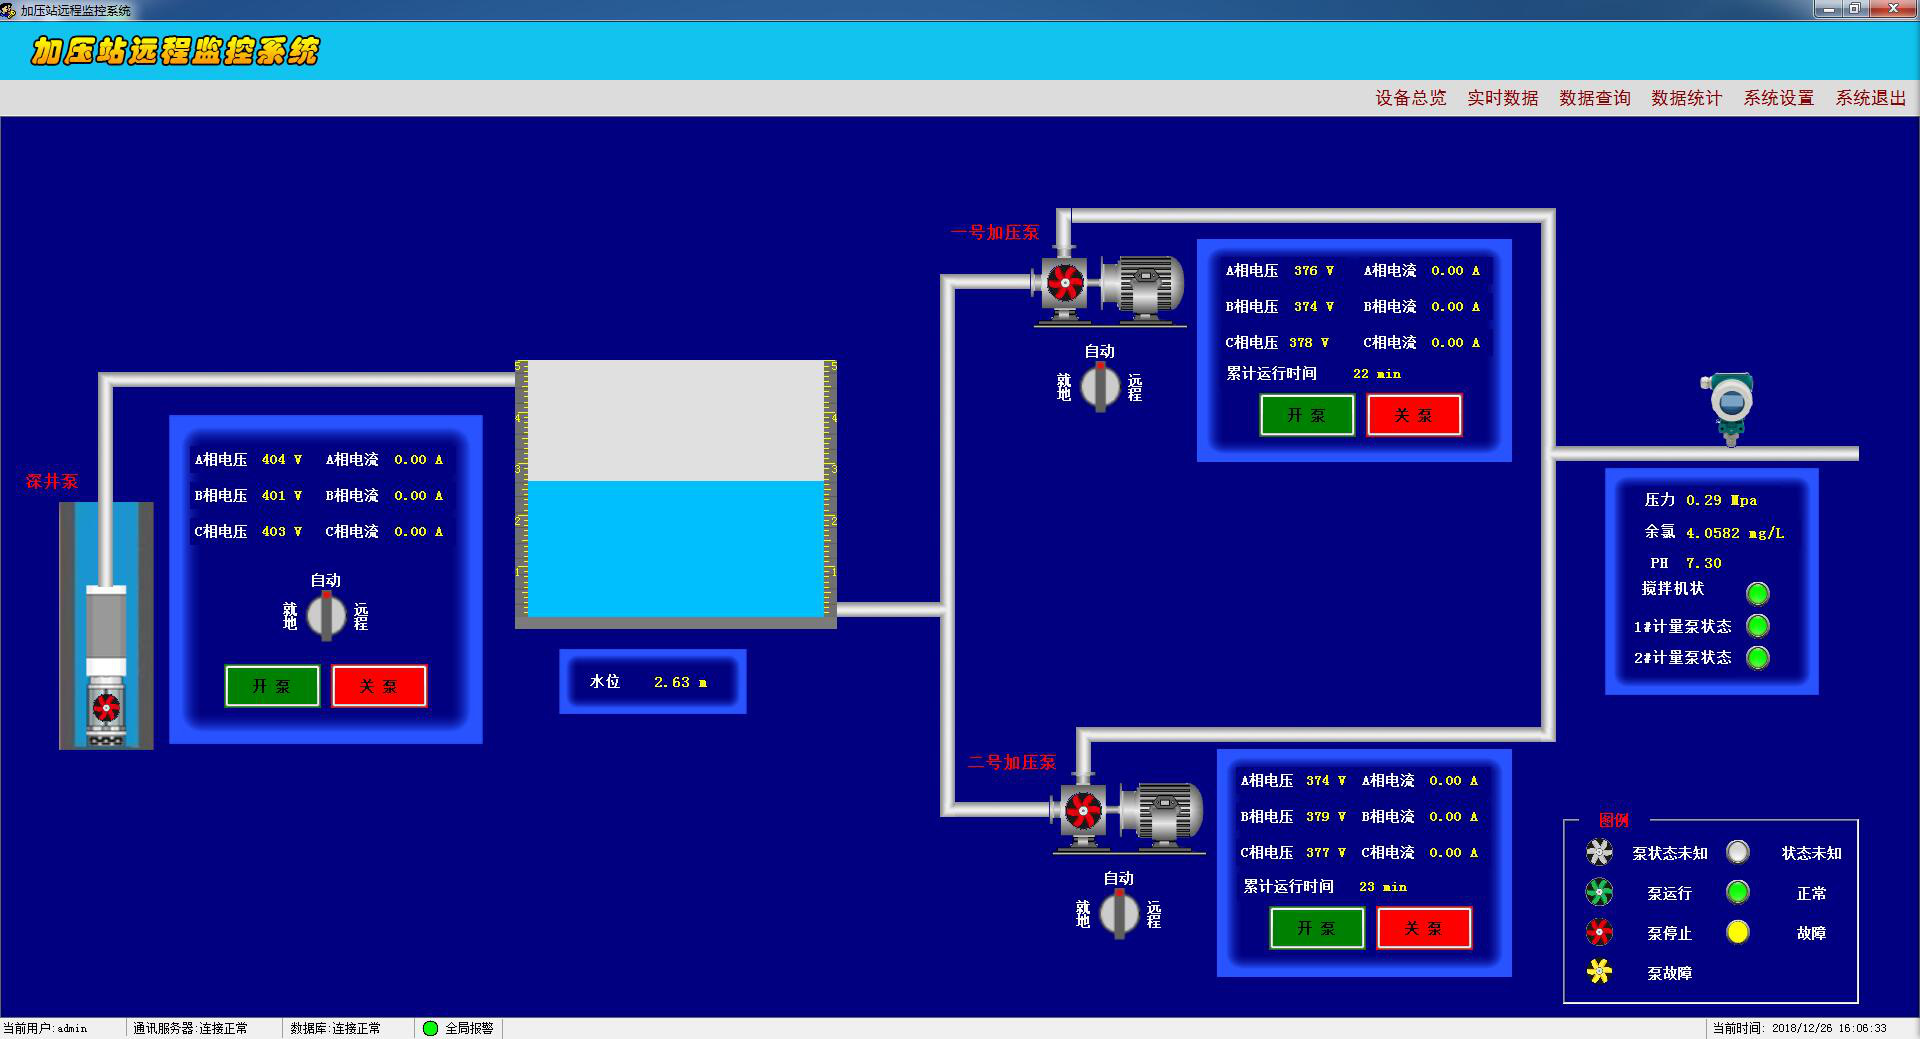Click the 故障 yellow legend light
Image resolution: width=1920 pixels, height=1039 pixels.
[x=1738, y=932]
